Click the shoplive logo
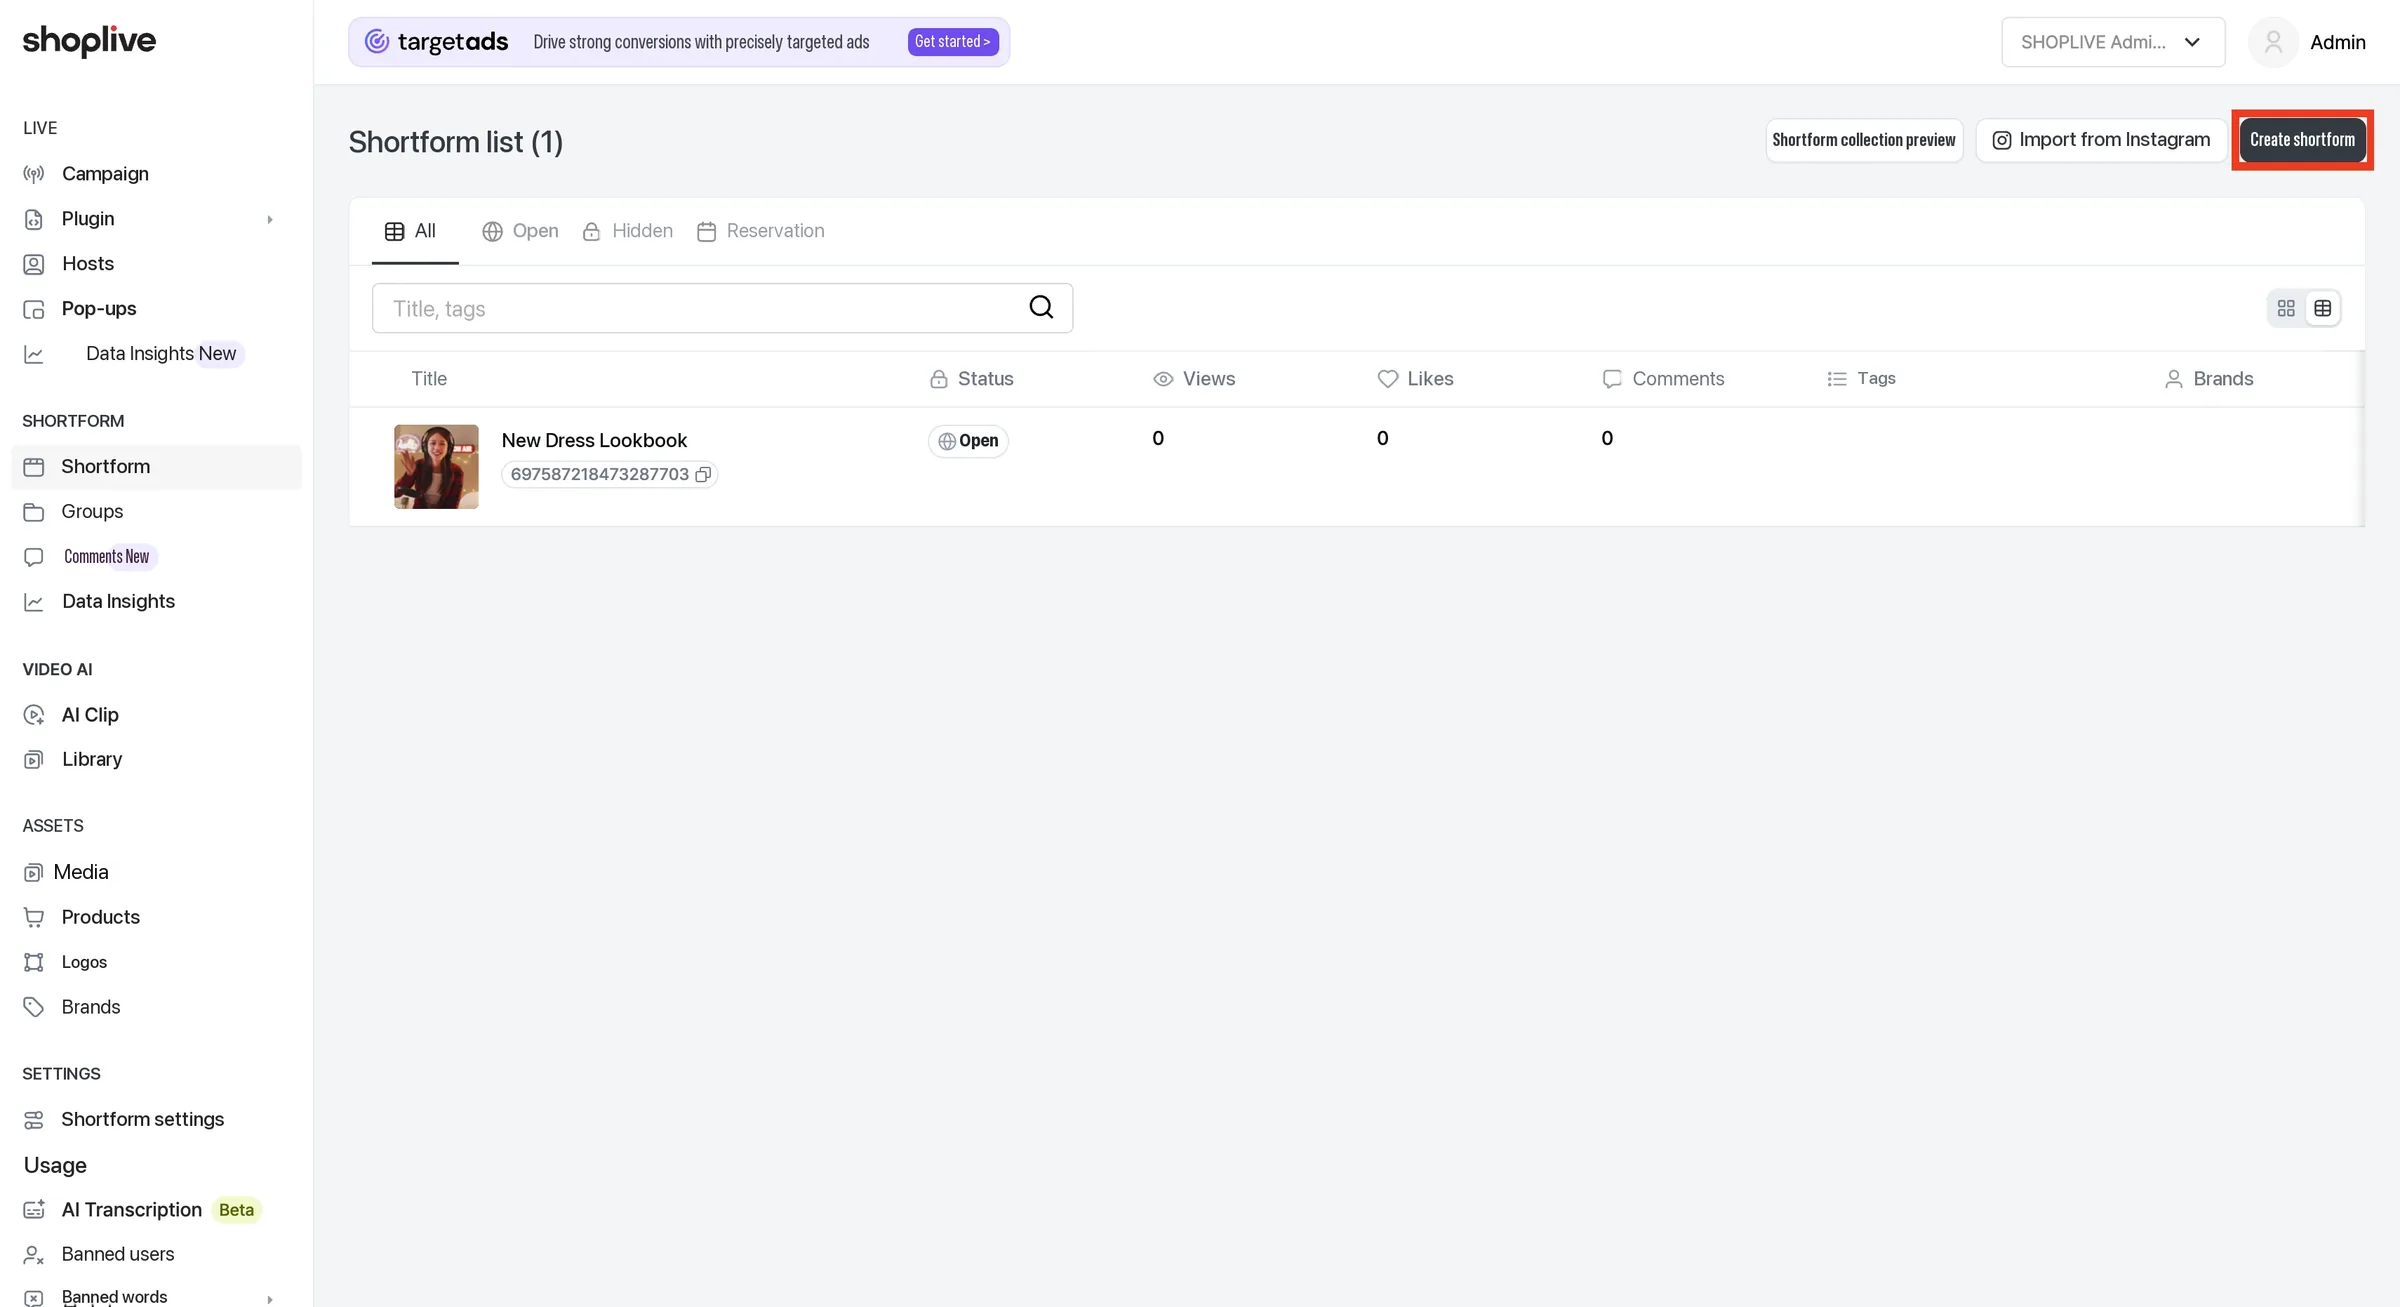The image size is (2400, 1307). tap(89, 41)
